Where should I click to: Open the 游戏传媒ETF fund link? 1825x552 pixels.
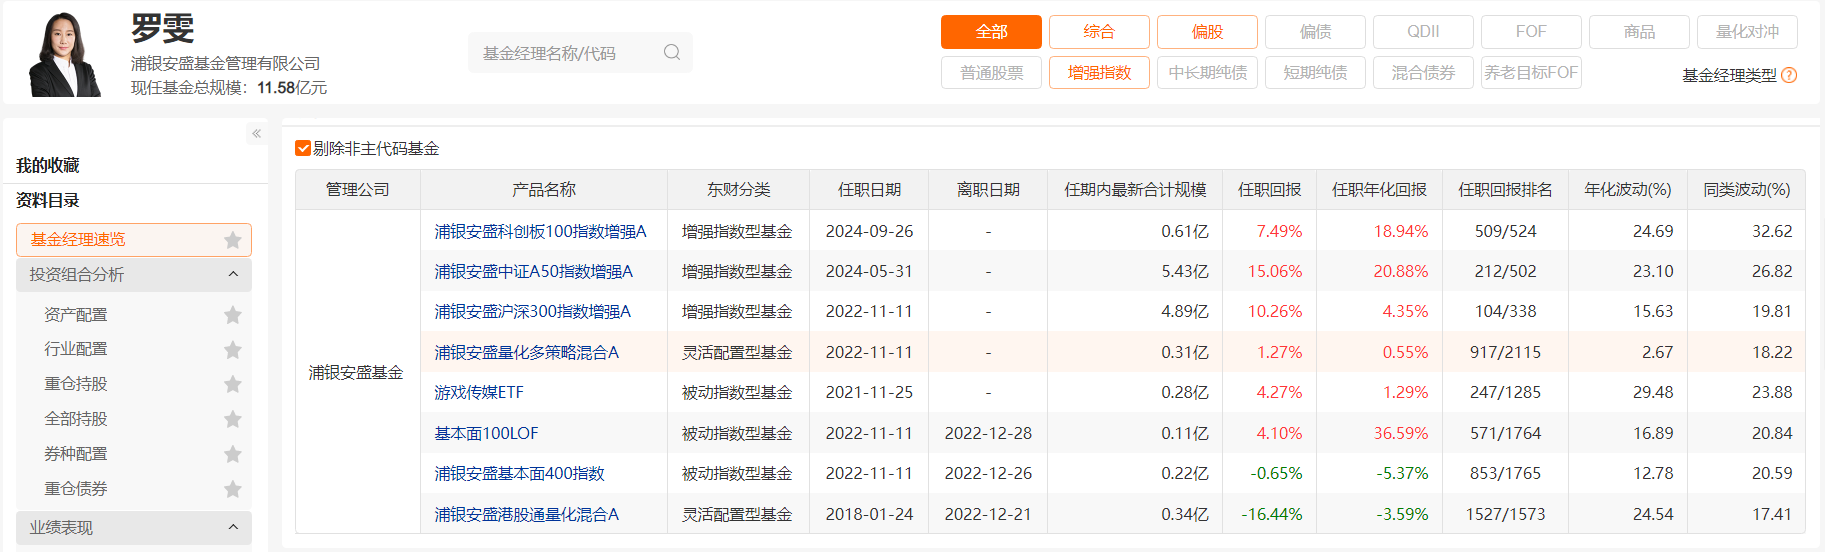click(479, 392)
